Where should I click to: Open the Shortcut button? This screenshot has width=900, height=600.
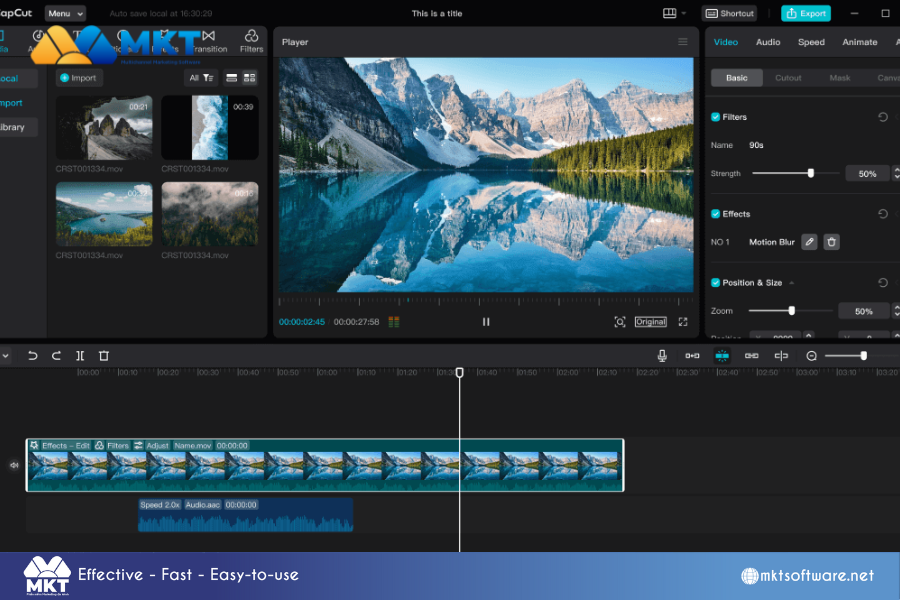coord(730,13)
